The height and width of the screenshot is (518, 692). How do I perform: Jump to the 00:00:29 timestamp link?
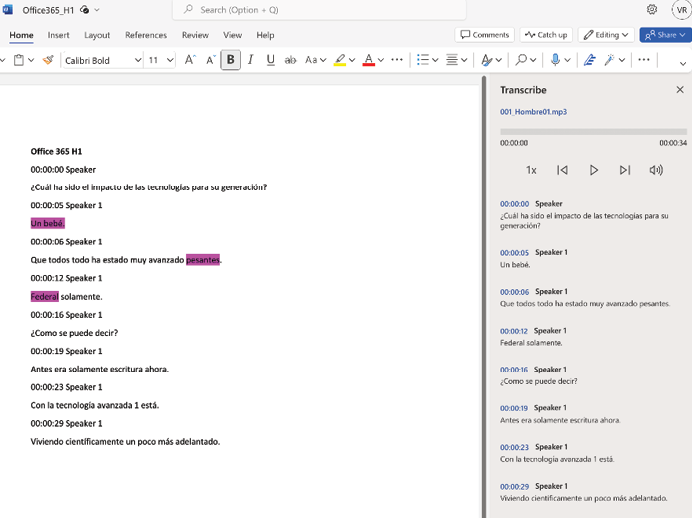(x=514, y=486)
